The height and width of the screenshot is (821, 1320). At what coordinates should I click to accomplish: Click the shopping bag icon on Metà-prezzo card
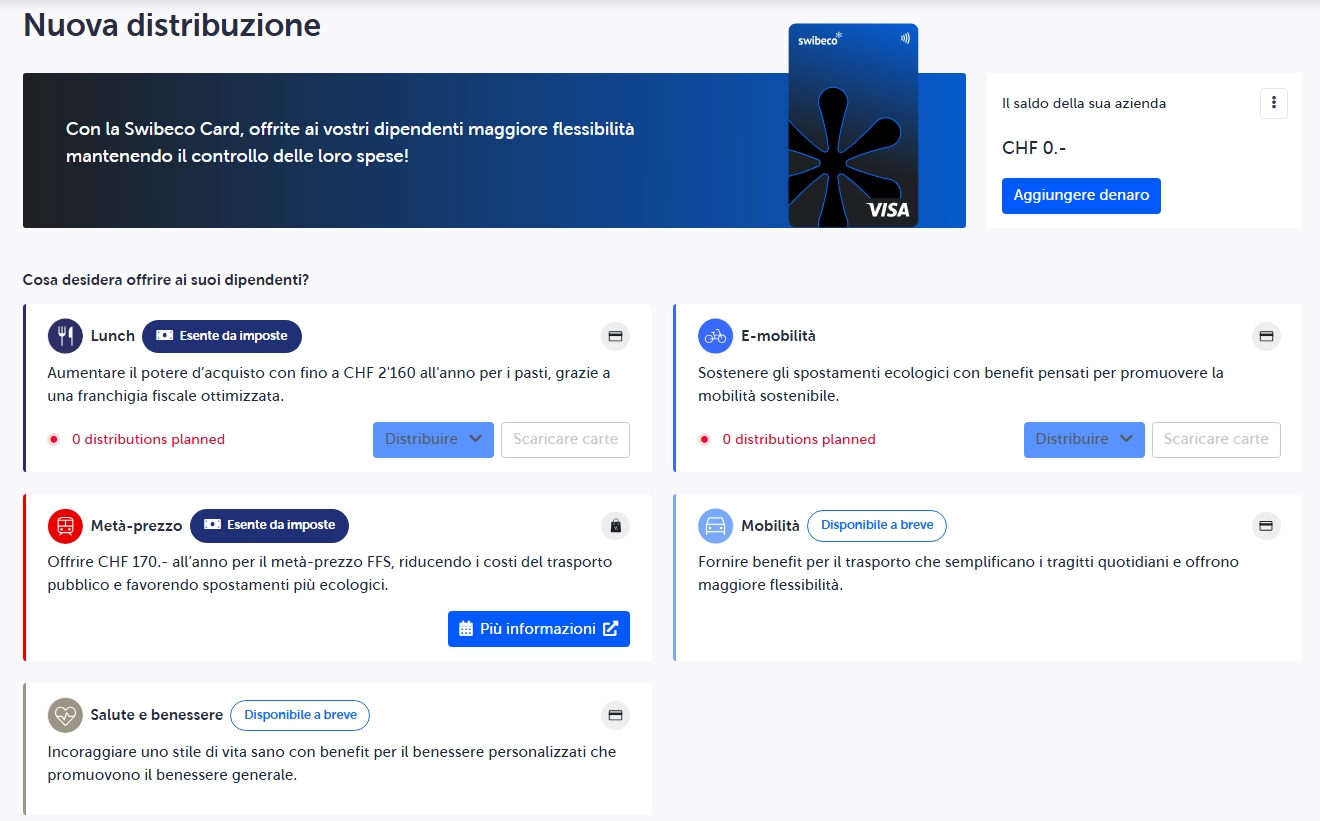click(x=616, y=525)
